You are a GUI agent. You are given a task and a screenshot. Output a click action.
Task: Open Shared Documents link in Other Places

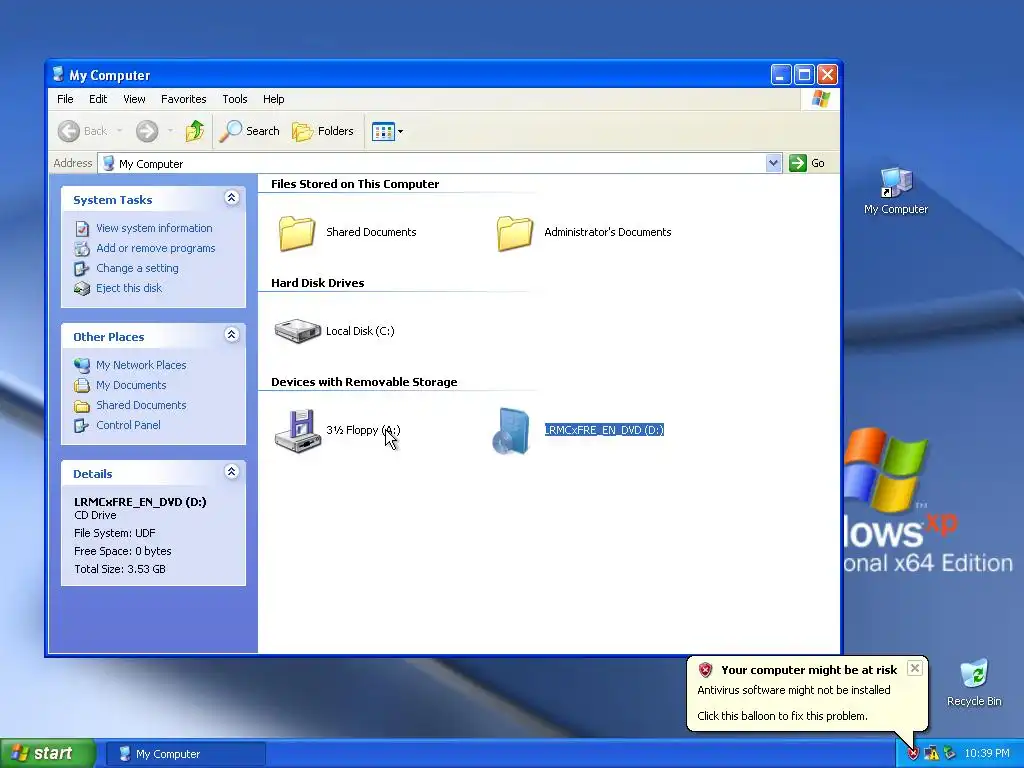(141, 405)
